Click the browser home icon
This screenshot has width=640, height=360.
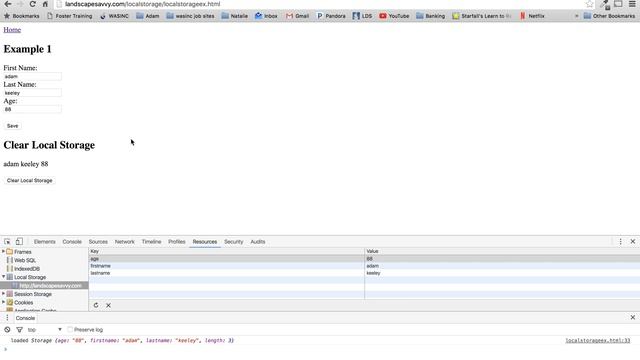(x=45, y=4)
